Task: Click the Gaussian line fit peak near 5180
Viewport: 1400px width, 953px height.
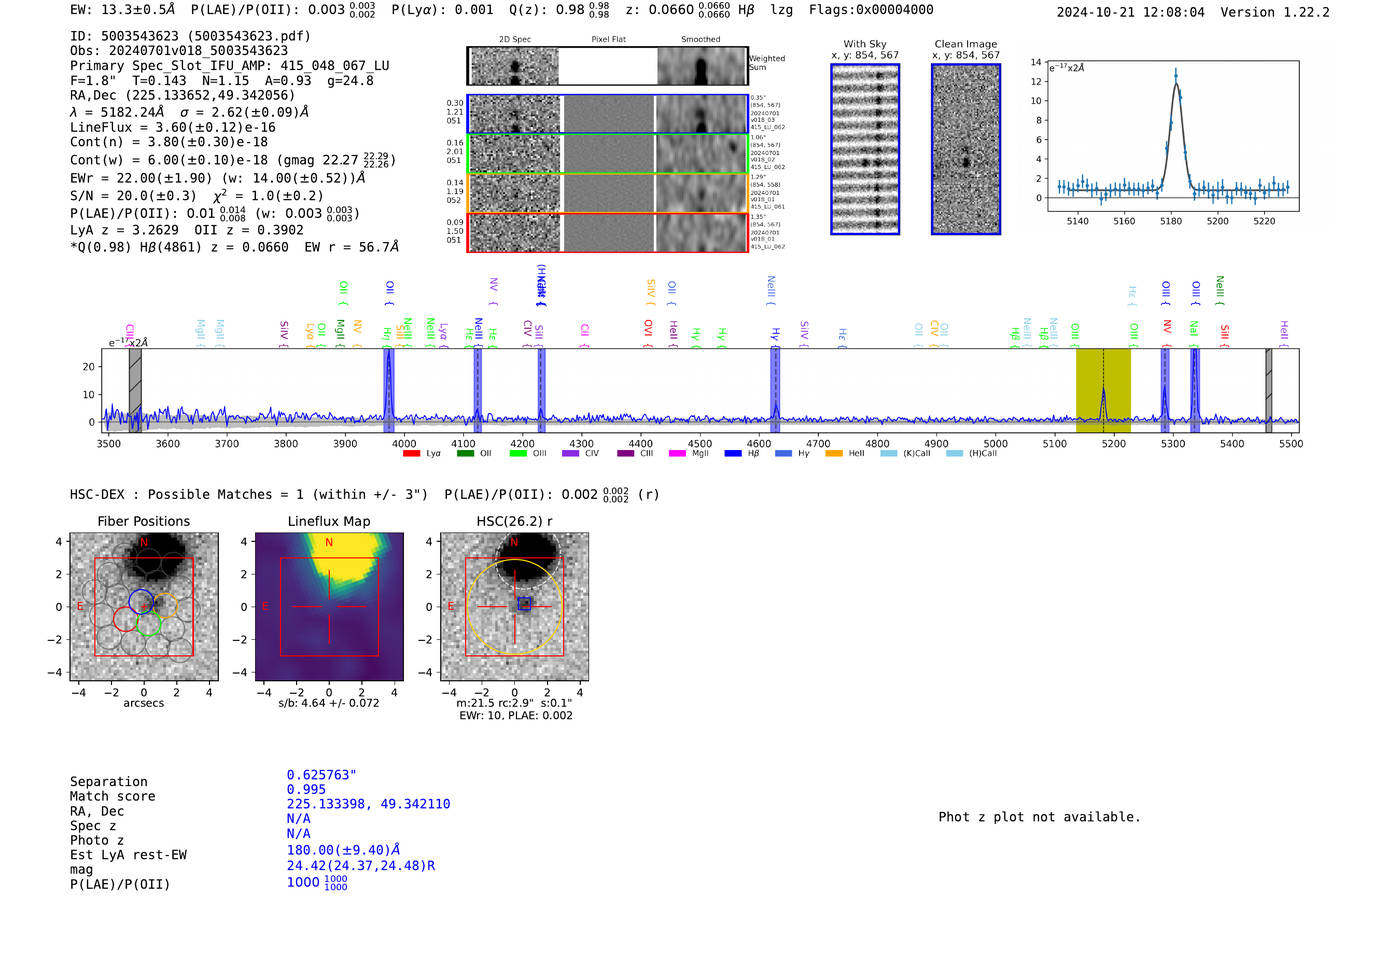Action: (x=1175, y=82)
